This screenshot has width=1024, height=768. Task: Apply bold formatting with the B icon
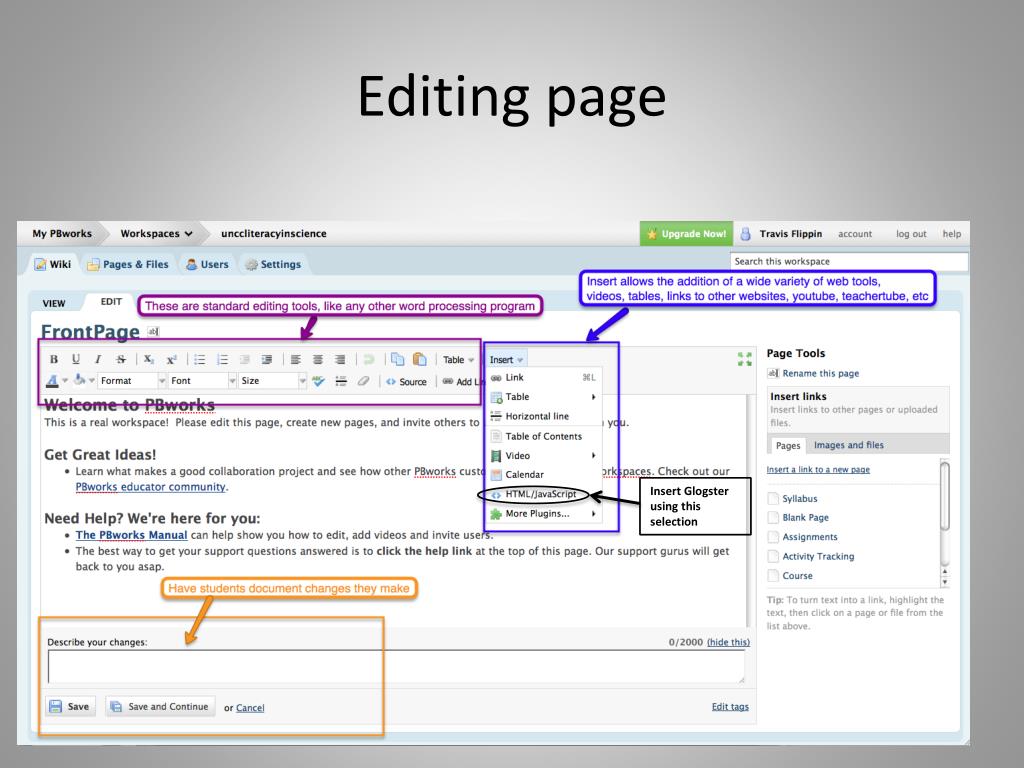coord(54,359)
